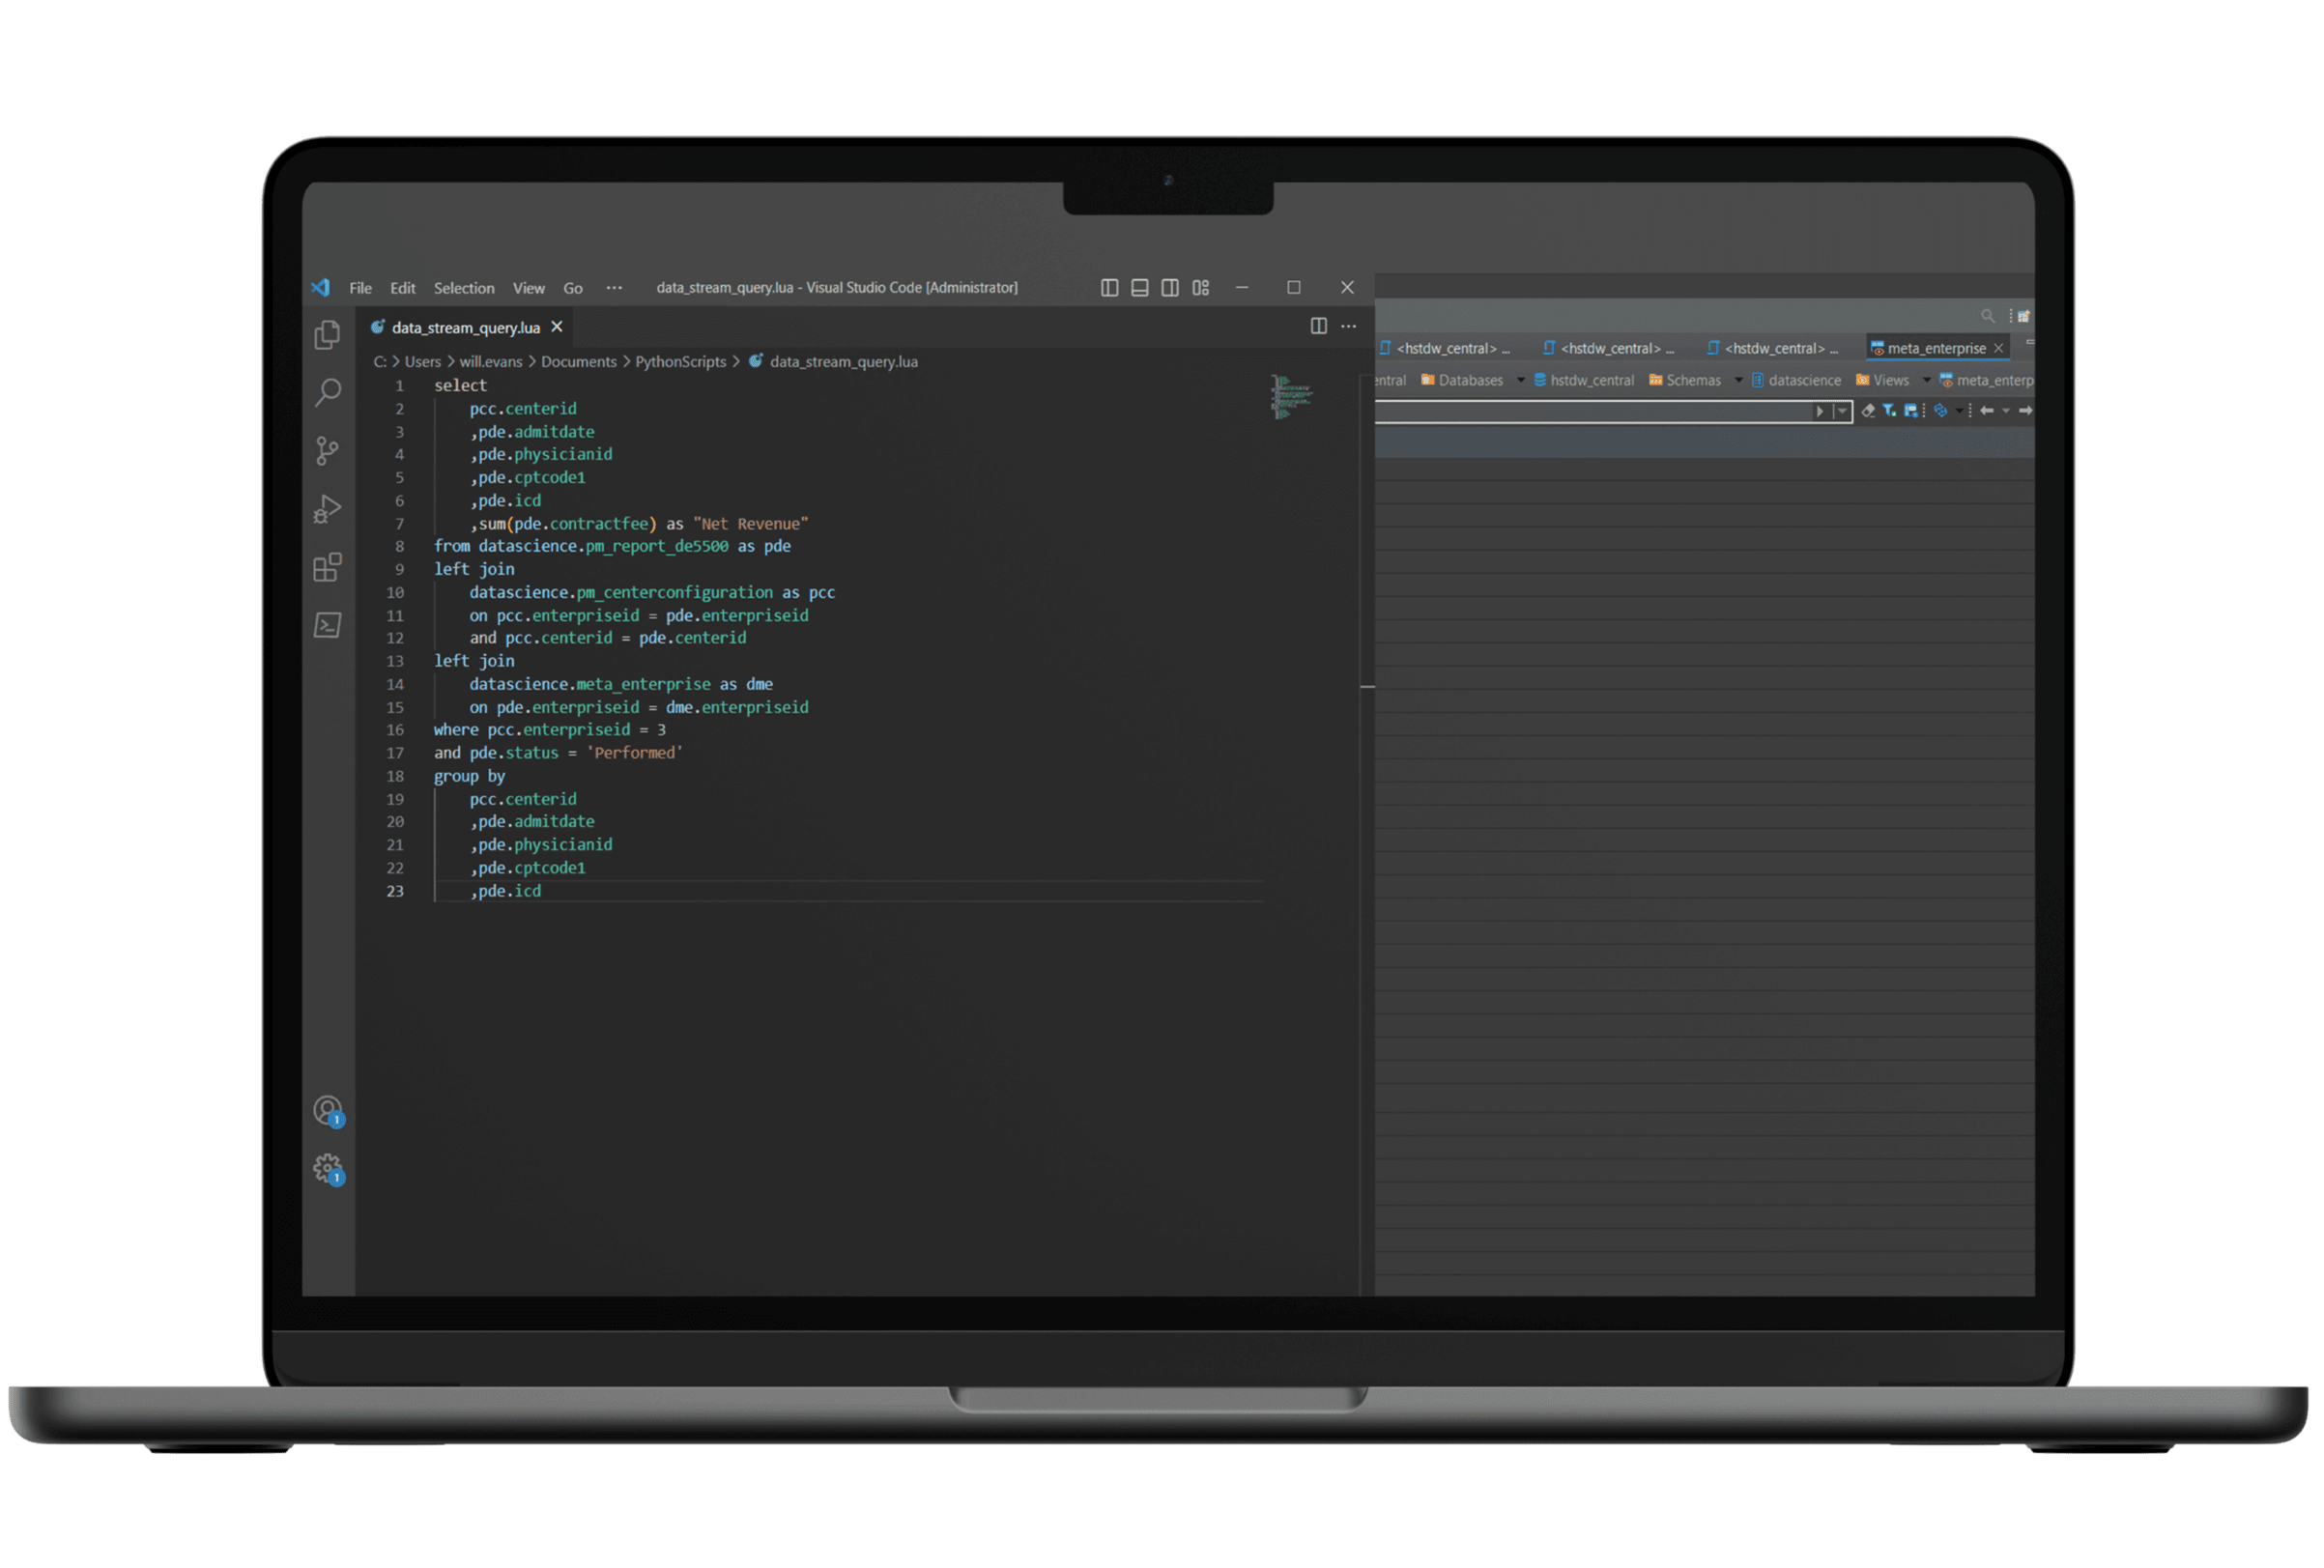Click the filter expression input field

(1594, 412)
